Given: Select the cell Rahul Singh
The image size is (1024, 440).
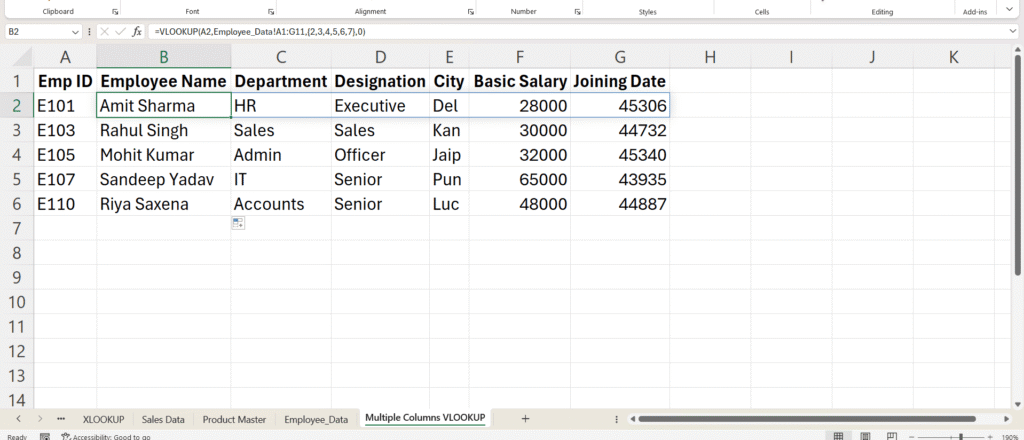Looking at the screenshot, I should (164, 130).
